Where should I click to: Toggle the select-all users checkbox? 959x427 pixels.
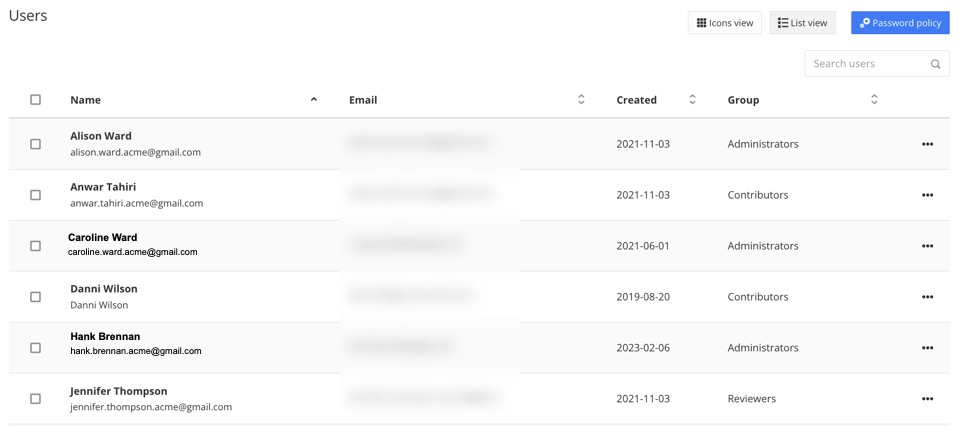click(36, 100)
